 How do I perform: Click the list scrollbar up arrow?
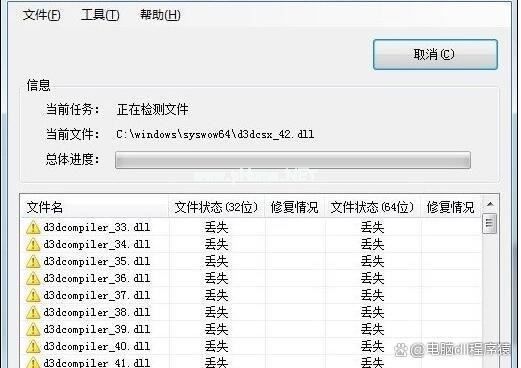pos(490,204)
